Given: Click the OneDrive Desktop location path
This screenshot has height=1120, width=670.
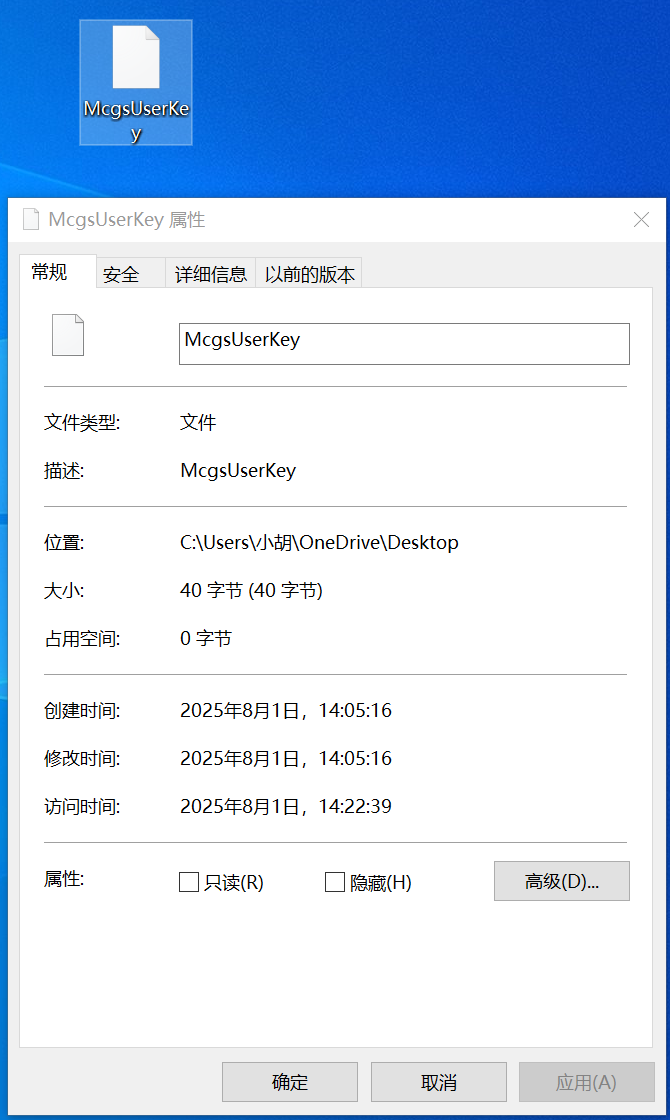Looking at the screenshot, I should point(319,543).
